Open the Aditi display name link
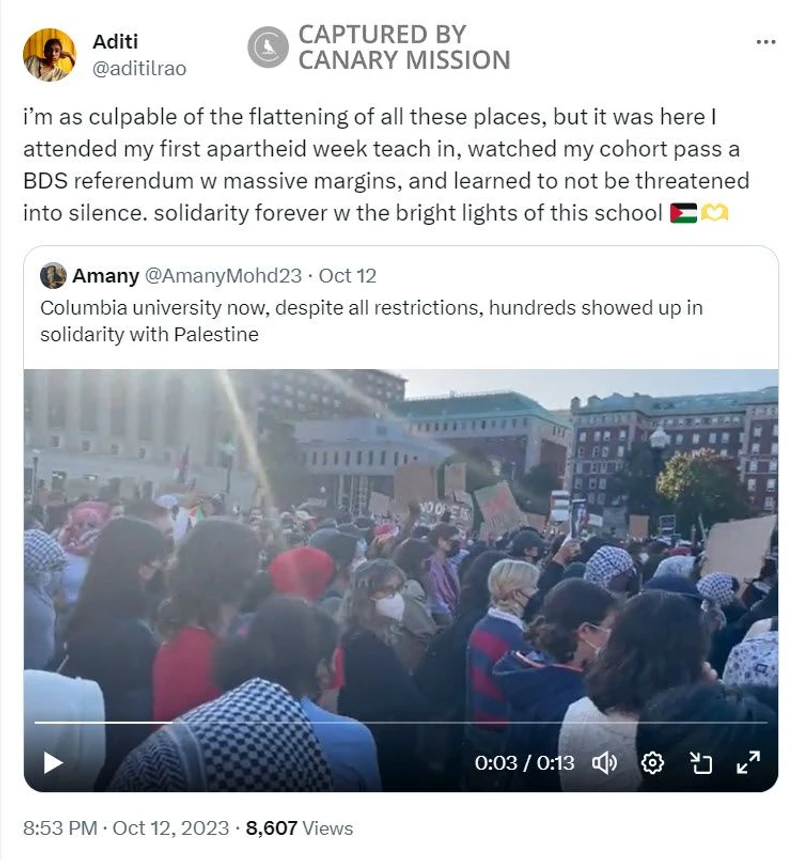Image resolution: width=800 pixels, height=860 pixels. [x=115, y=42]
